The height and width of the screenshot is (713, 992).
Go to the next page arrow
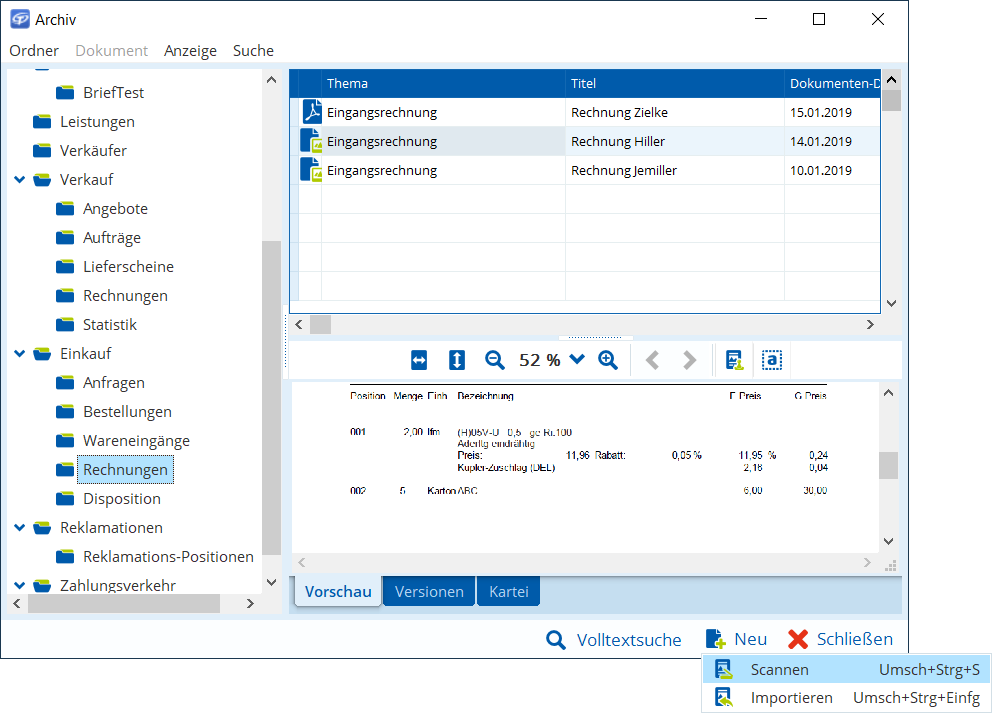pos(689,360)
